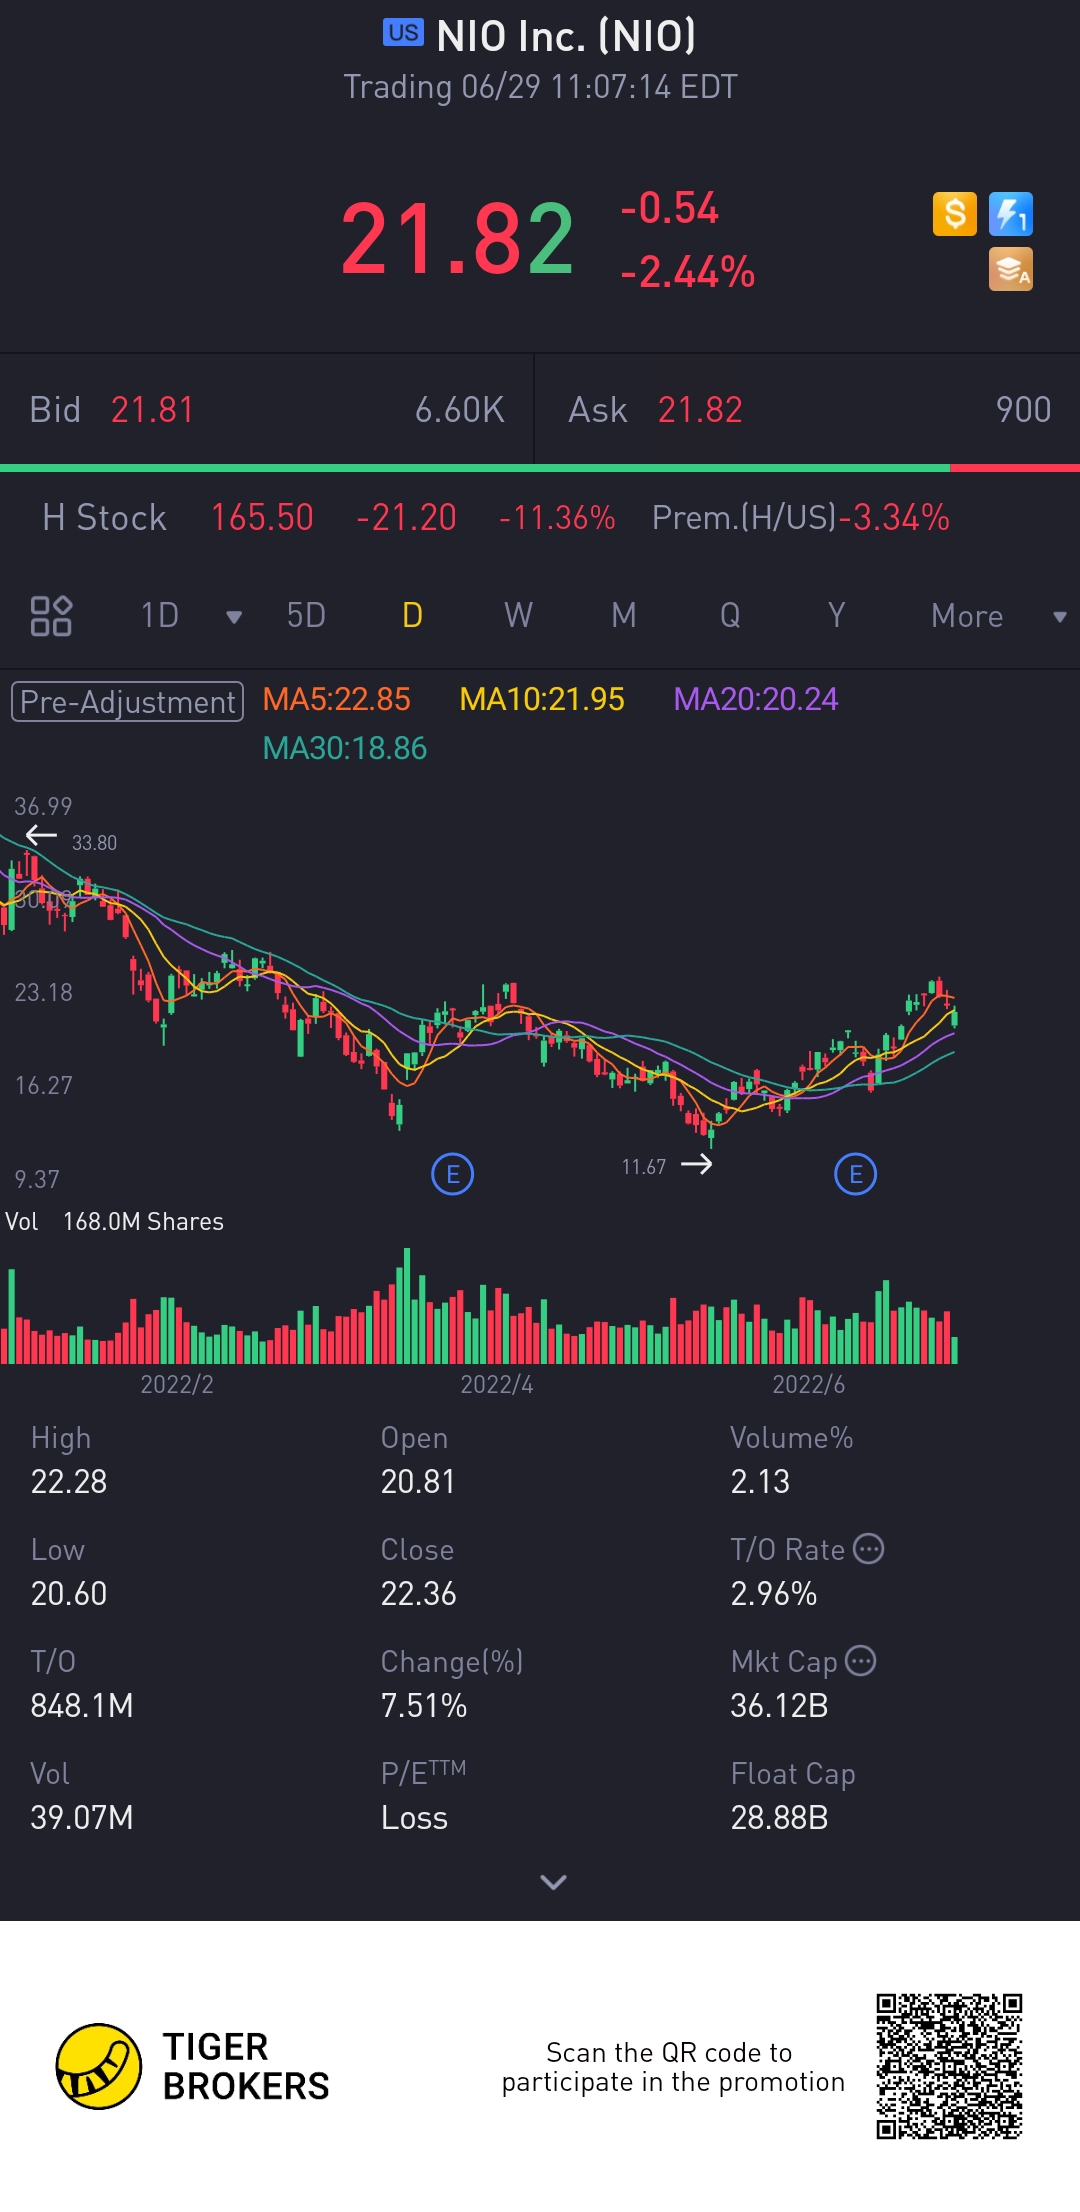This screenshot has width=1080, height=2212.
Task: Tap the Ask 21.82 price
Action: [x=700, y=410]
